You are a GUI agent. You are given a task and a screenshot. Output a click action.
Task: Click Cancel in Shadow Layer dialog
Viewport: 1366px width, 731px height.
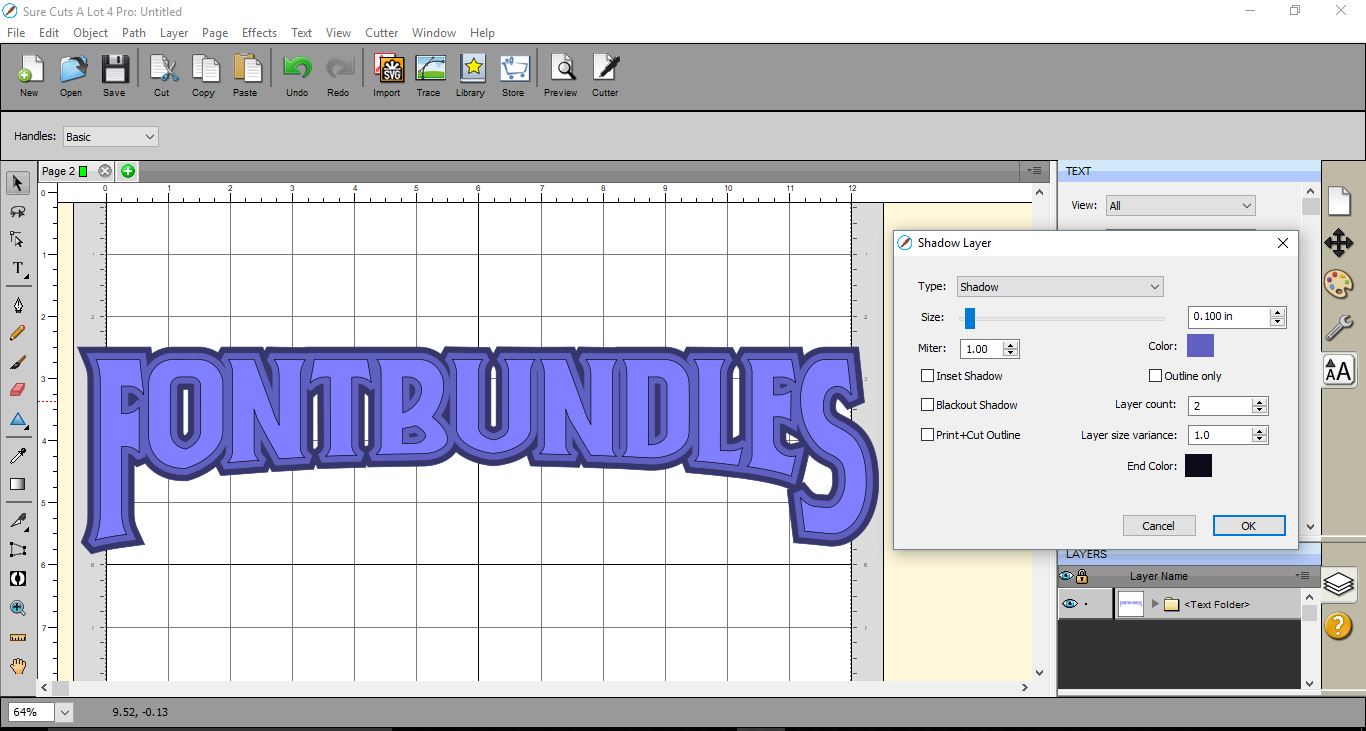(1158, 526)
